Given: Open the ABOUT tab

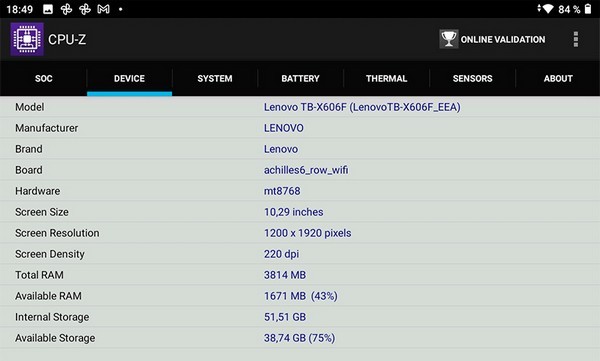Looking at the screenshot, I should click(x=558, y=78).
